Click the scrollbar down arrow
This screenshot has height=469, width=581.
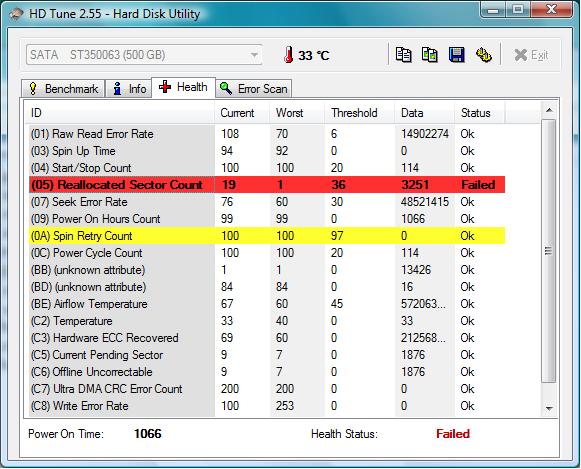coord(550,408)
